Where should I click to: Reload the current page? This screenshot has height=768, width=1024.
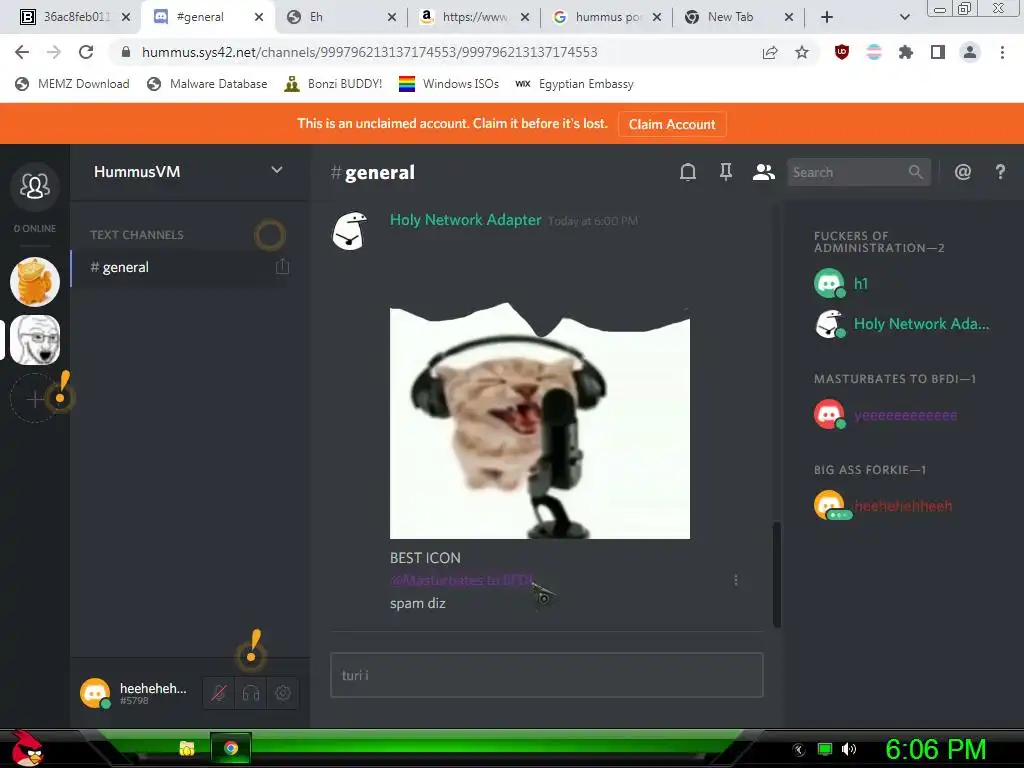(86, 52)
